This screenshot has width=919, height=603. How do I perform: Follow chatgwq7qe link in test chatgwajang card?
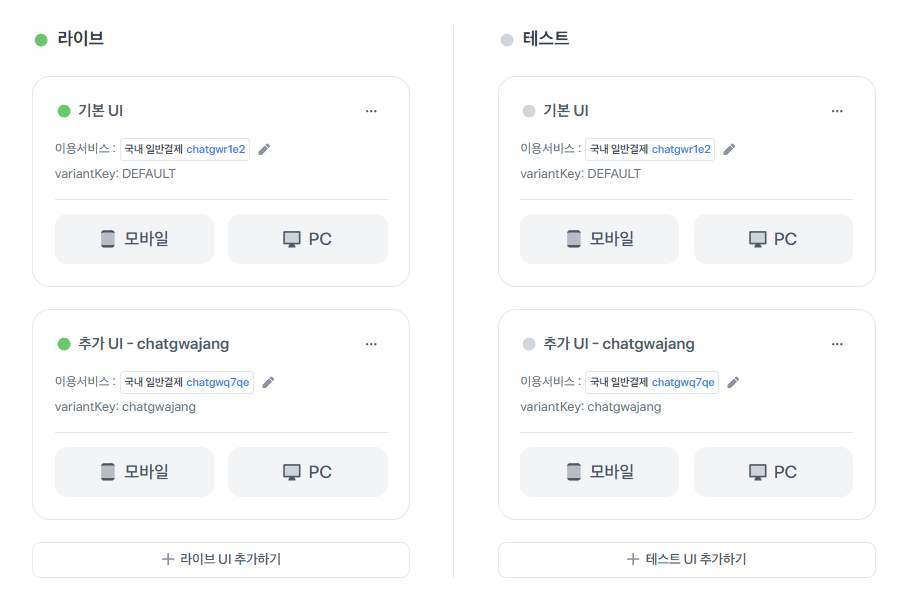tap(683, 383)
